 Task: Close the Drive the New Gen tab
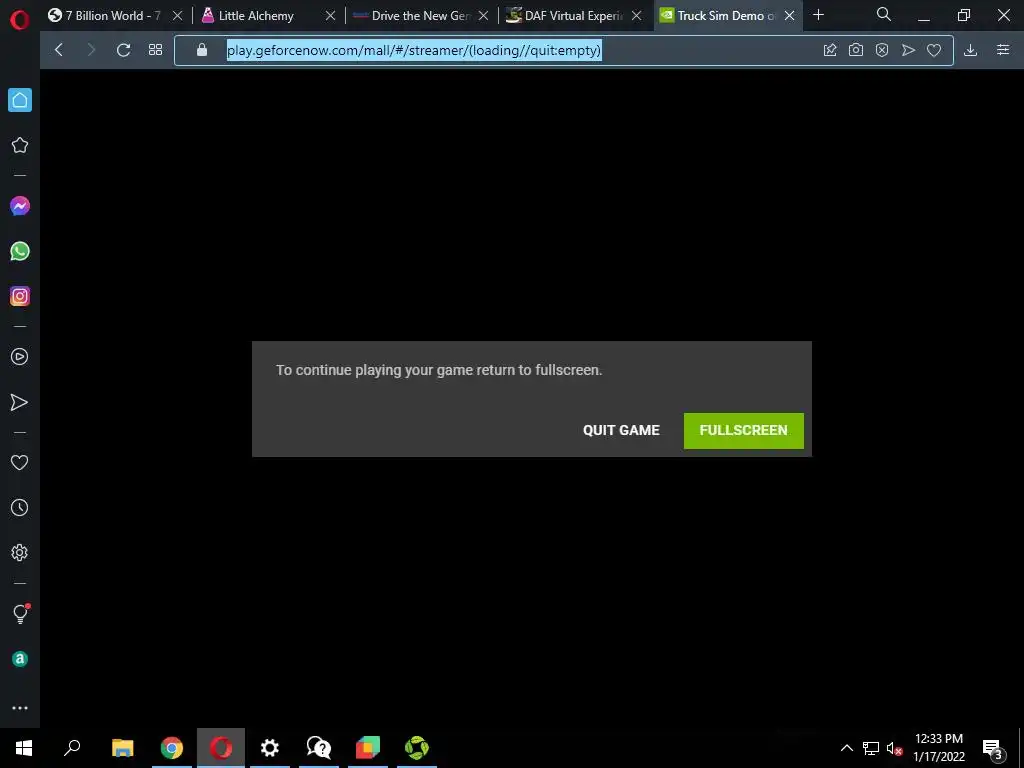pyautogui.click(x=483, y=16)
